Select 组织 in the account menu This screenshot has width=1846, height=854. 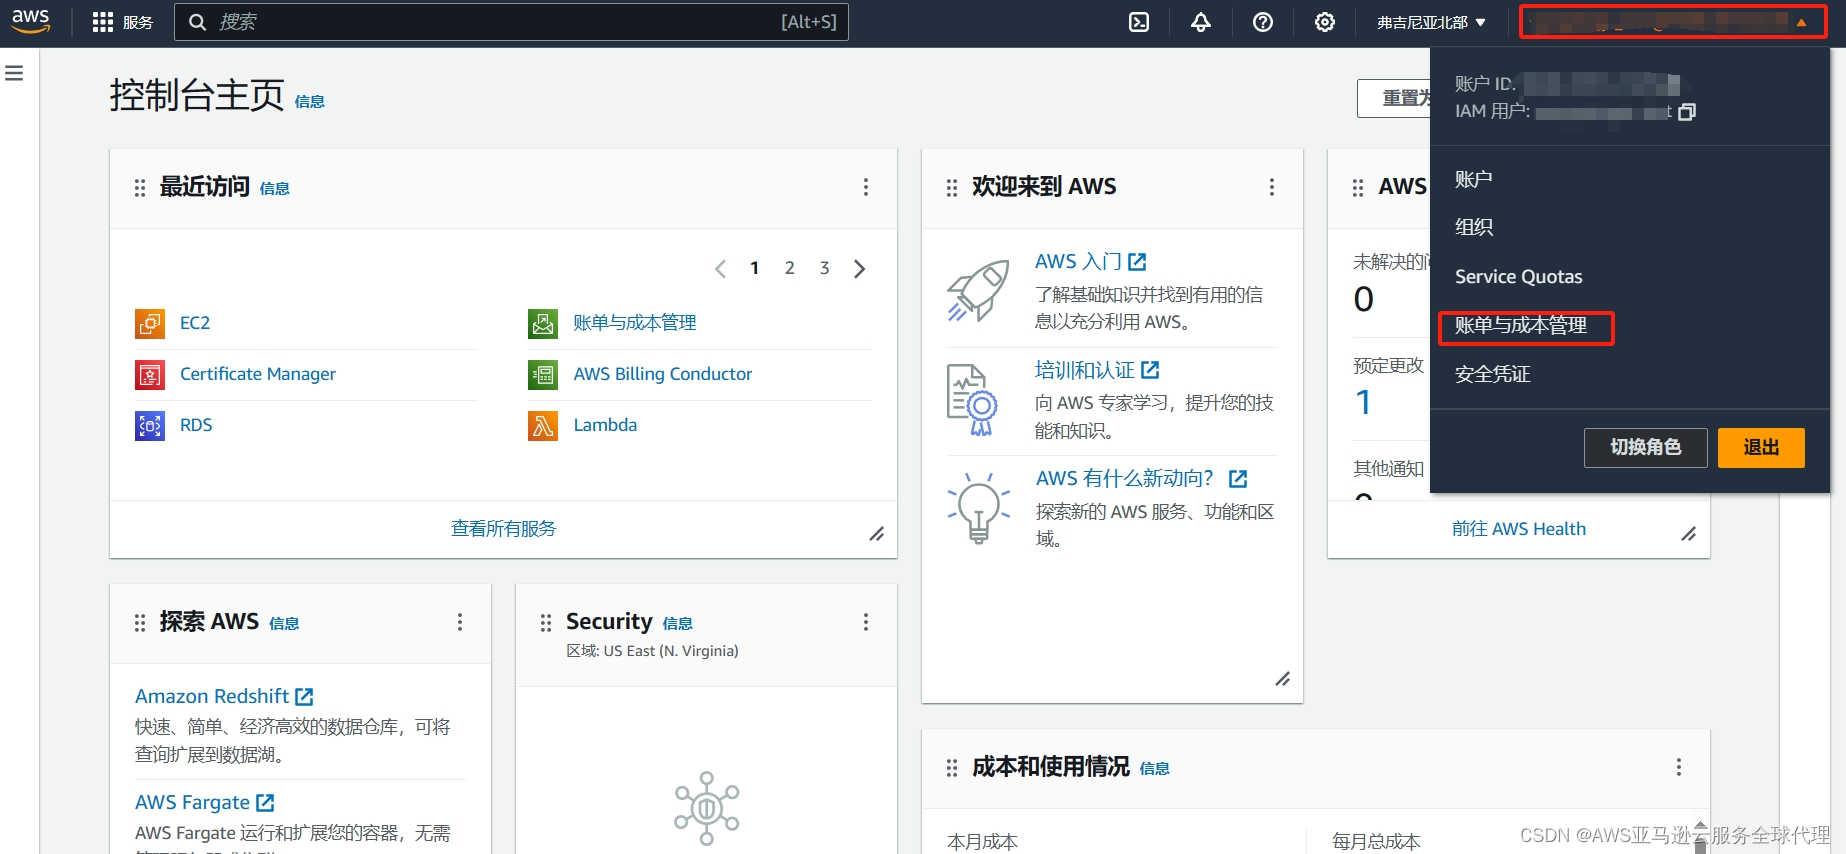tap(1473, 227)
